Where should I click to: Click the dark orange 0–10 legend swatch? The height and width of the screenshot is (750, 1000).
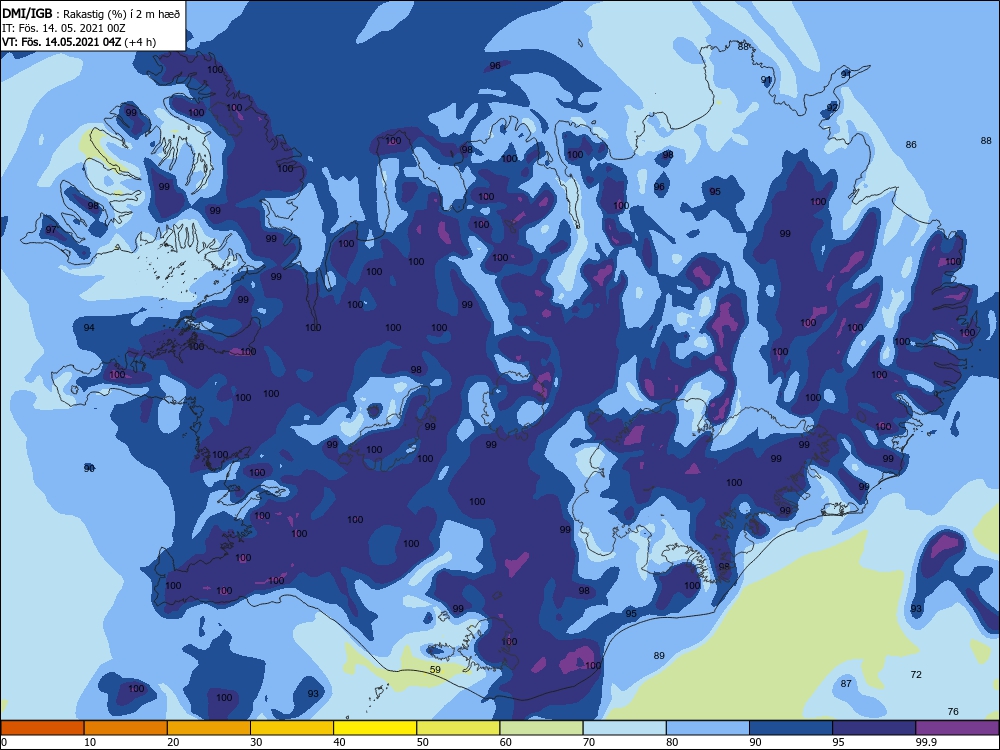[42, 728]
